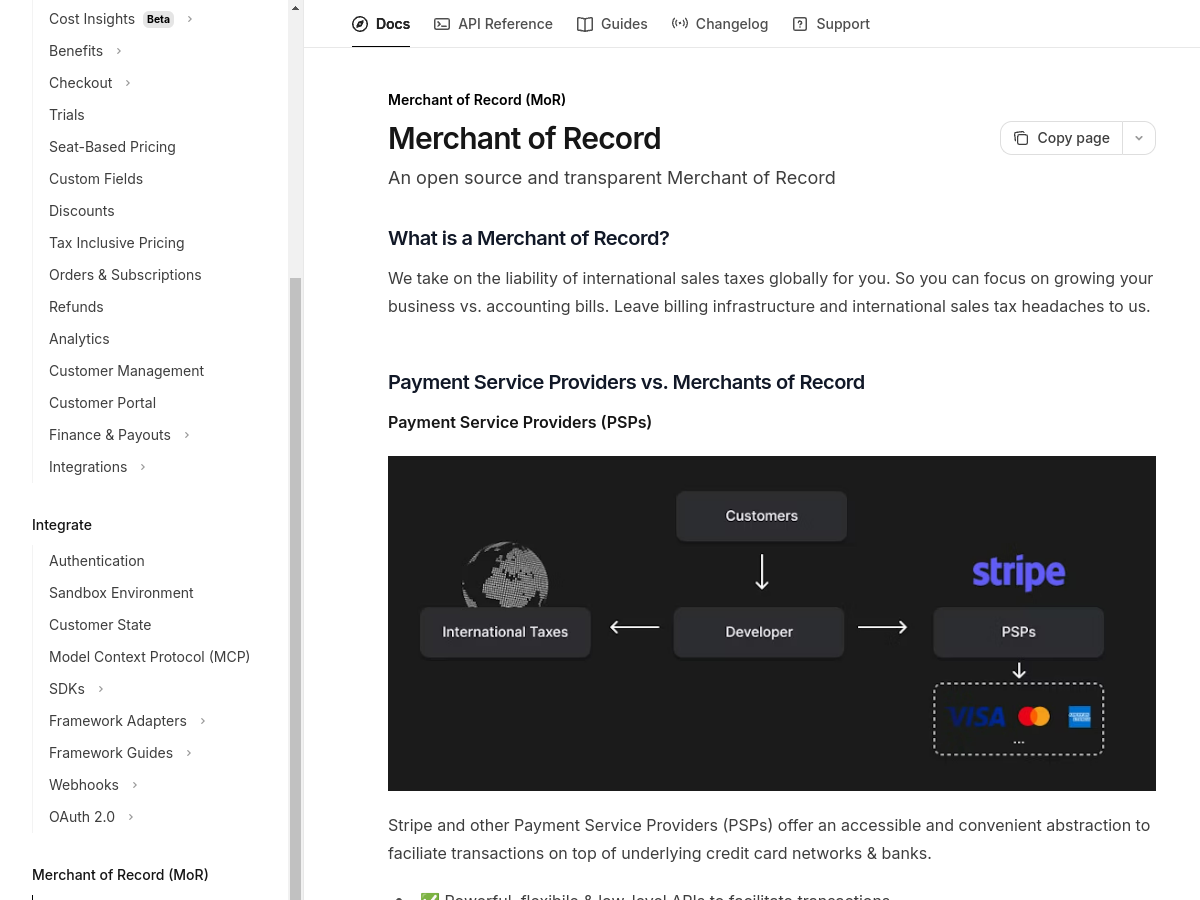The image size is (1200, 900).
Task: Click the Changelog broadcast icon
Action: (680, 23)
